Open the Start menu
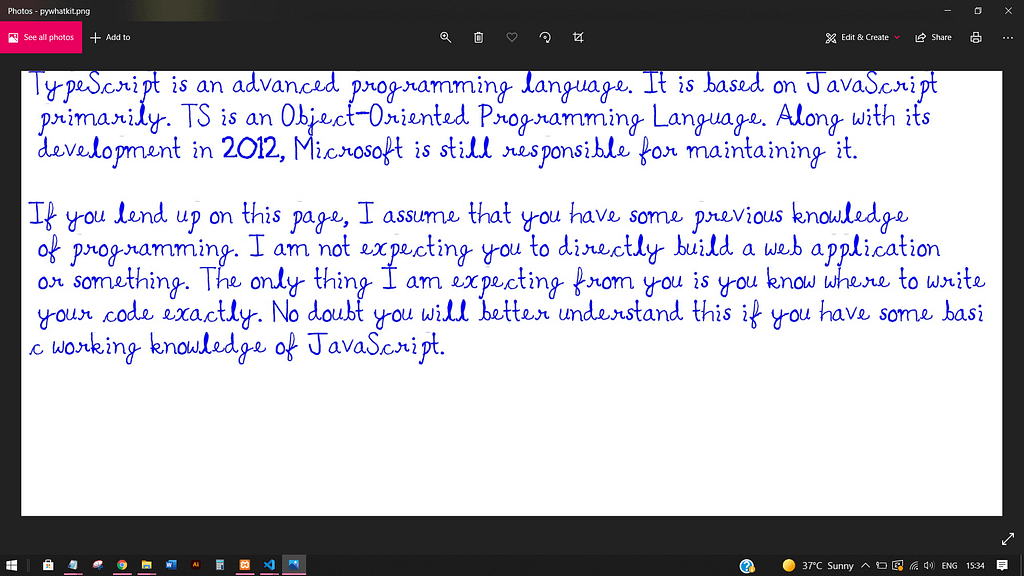 (12, 564)
